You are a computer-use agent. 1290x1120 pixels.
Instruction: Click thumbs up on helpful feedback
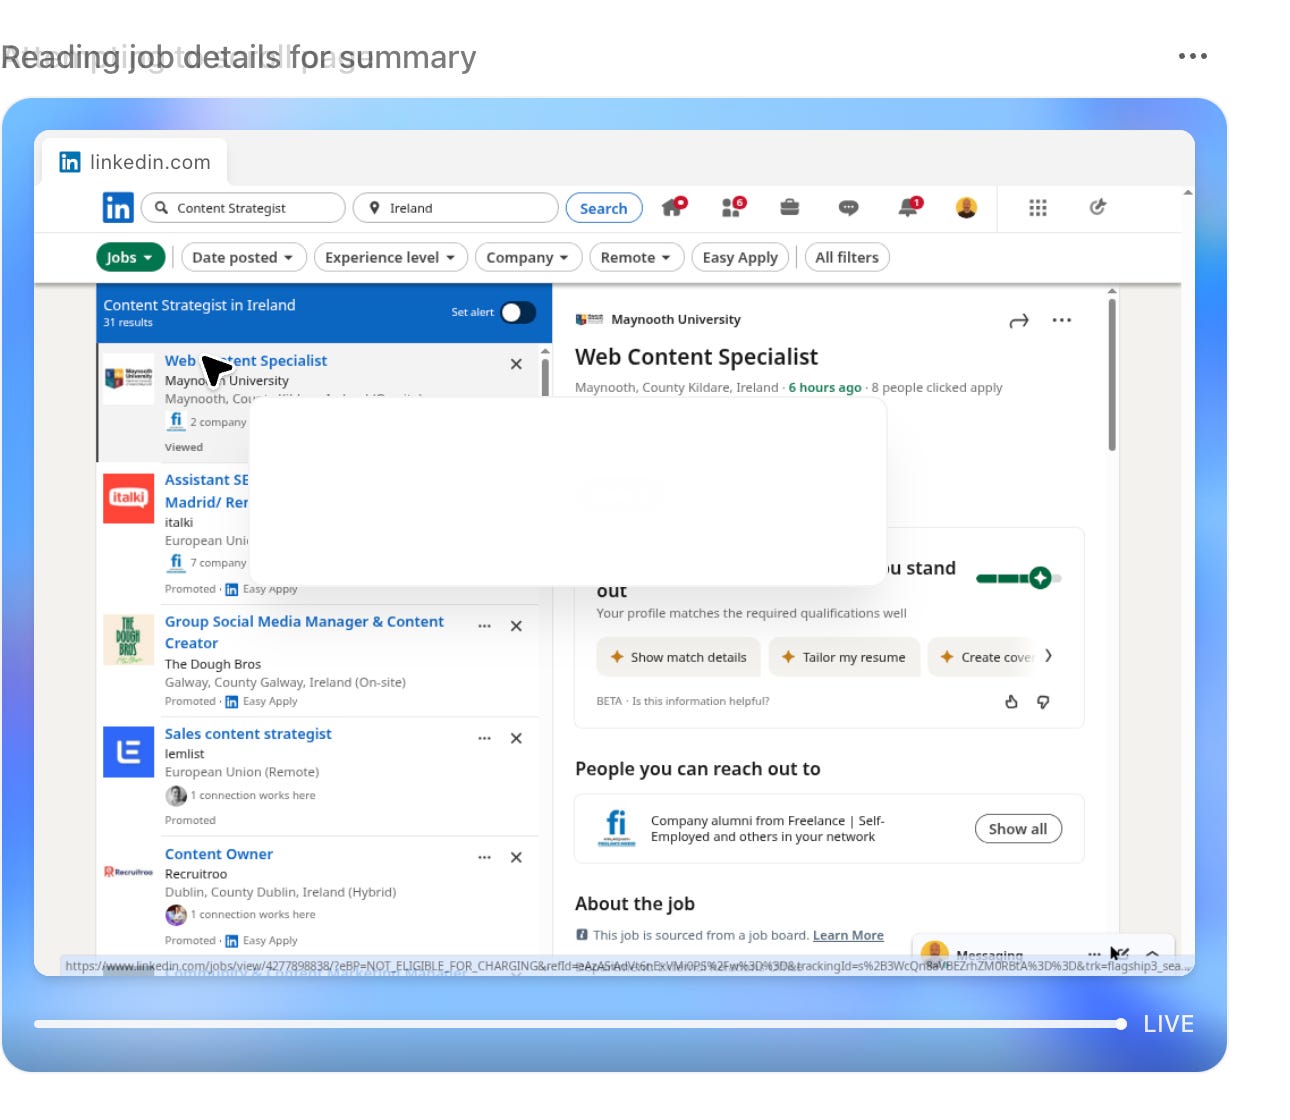click(x=1011, y=702)
